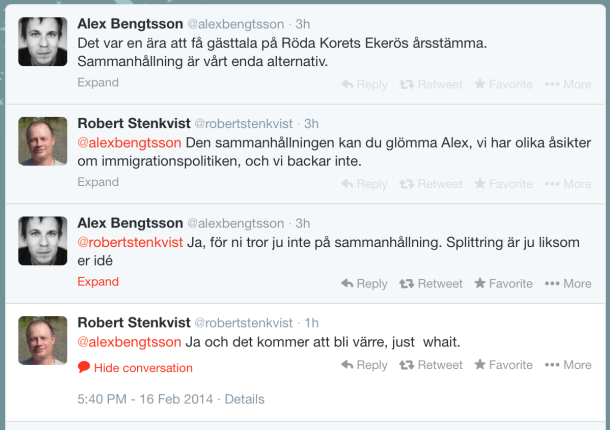Open More menu on Alex's first tweet

pos(568,85)
